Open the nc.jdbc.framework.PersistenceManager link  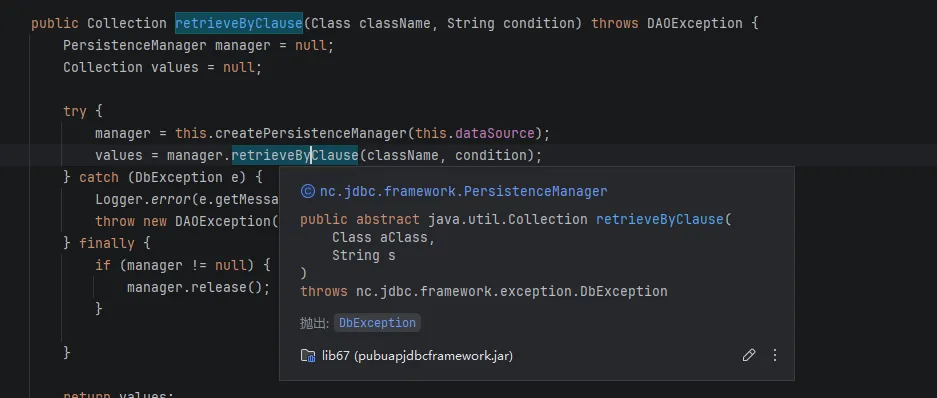[x=463, y=191]
